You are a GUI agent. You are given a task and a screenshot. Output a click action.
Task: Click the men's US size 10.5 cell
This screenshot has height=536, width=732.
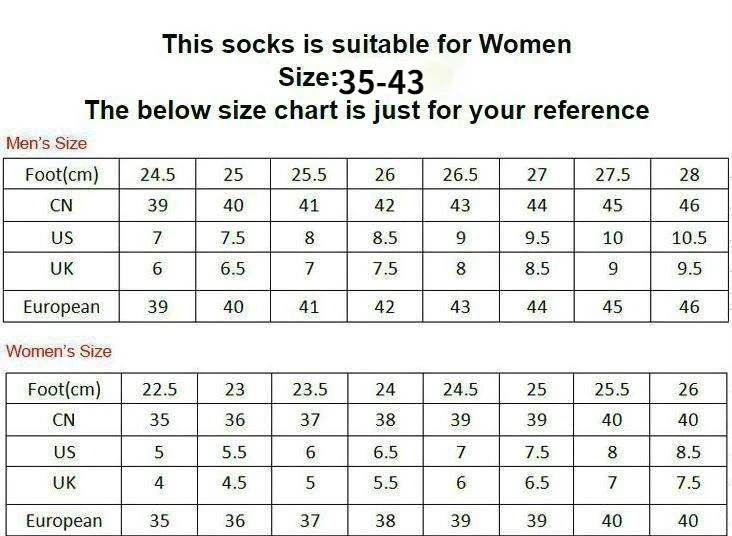pos(689,237)
